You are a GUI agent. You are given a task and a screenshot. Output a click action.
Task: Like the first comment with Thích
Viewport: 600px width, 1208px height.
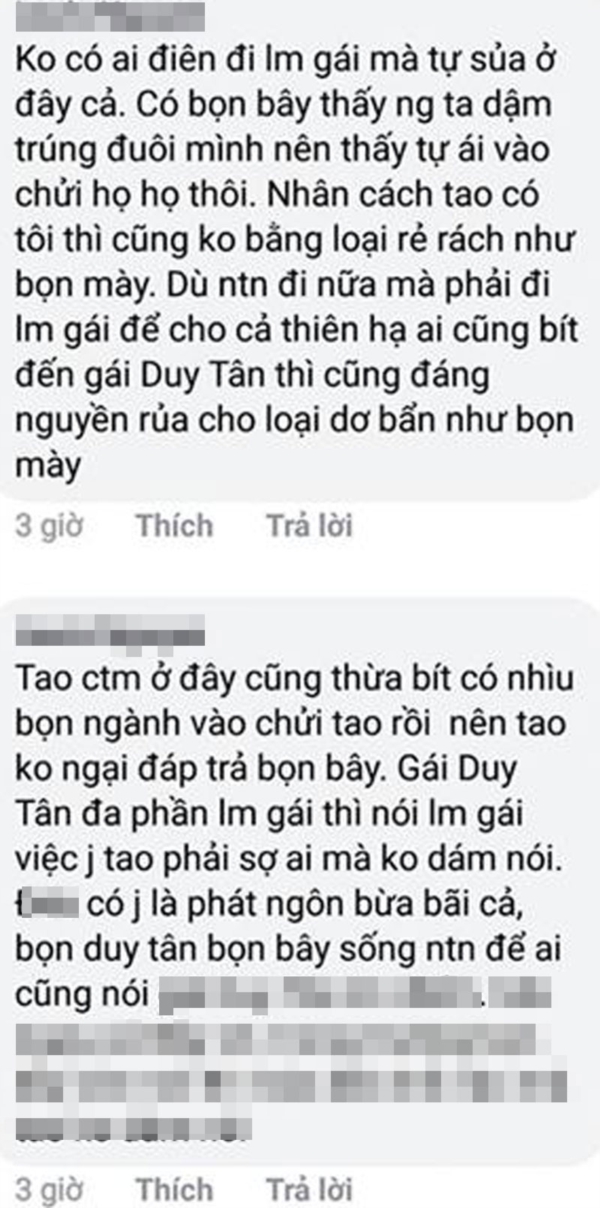coord(175,526)
